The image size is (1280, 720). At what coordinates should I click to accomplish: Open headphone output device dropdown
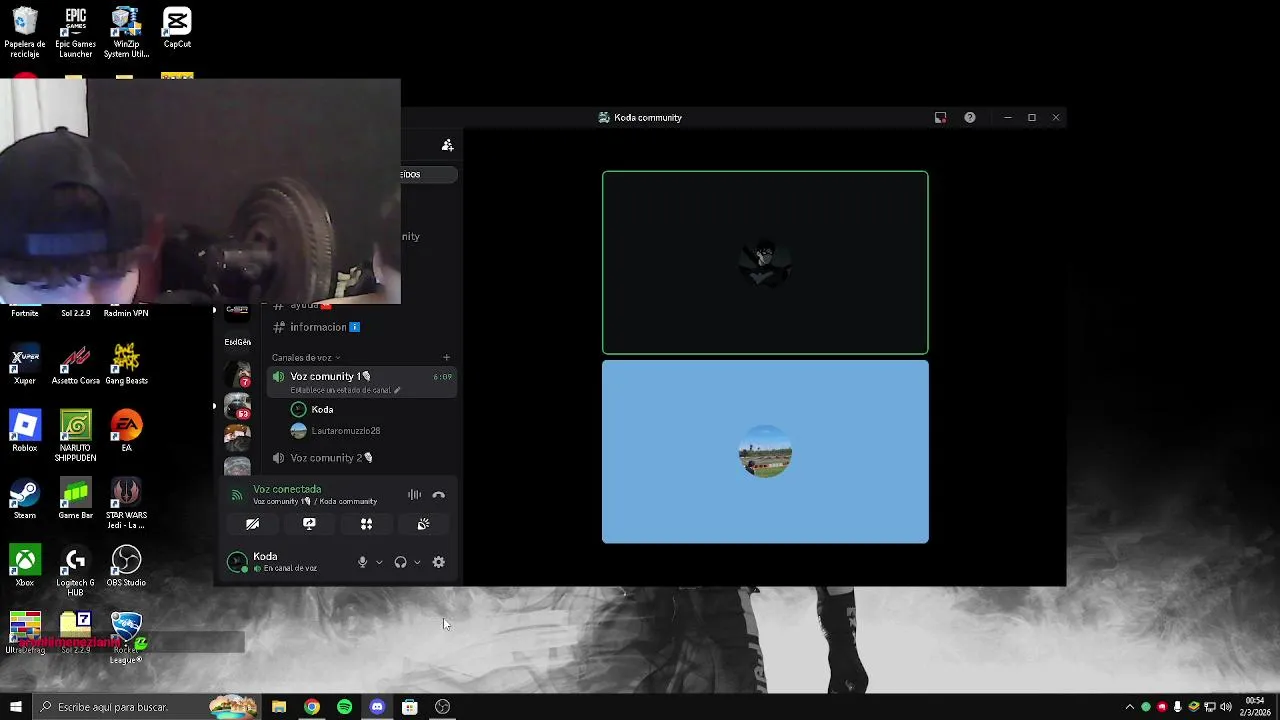[417, 562]
